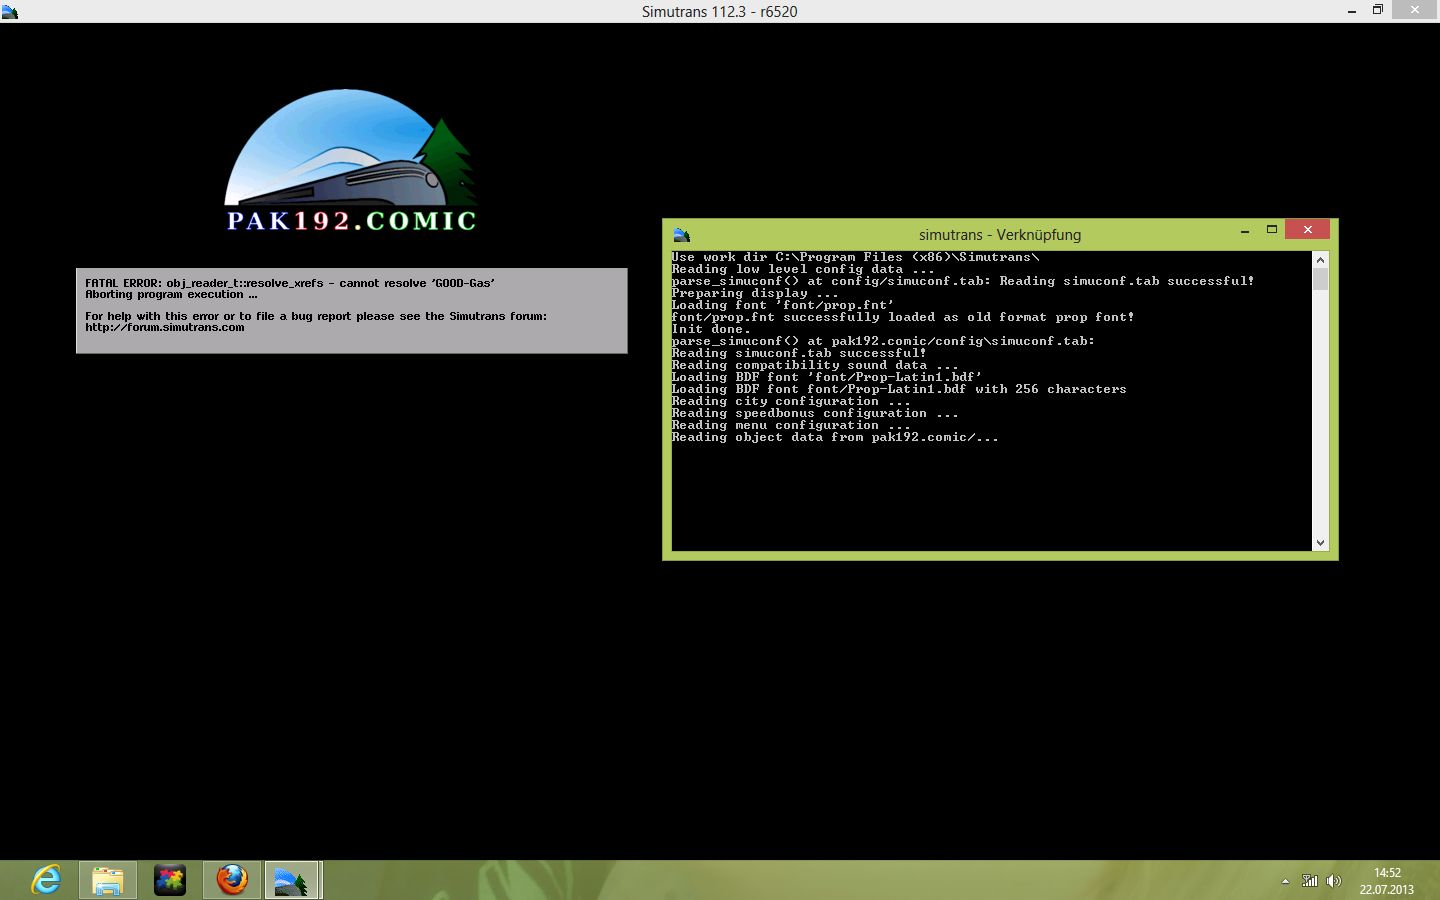Screen dimensions: 1440x900
Task: Switch to Firefox in the taskbar
Action: [x=232, y=880]
